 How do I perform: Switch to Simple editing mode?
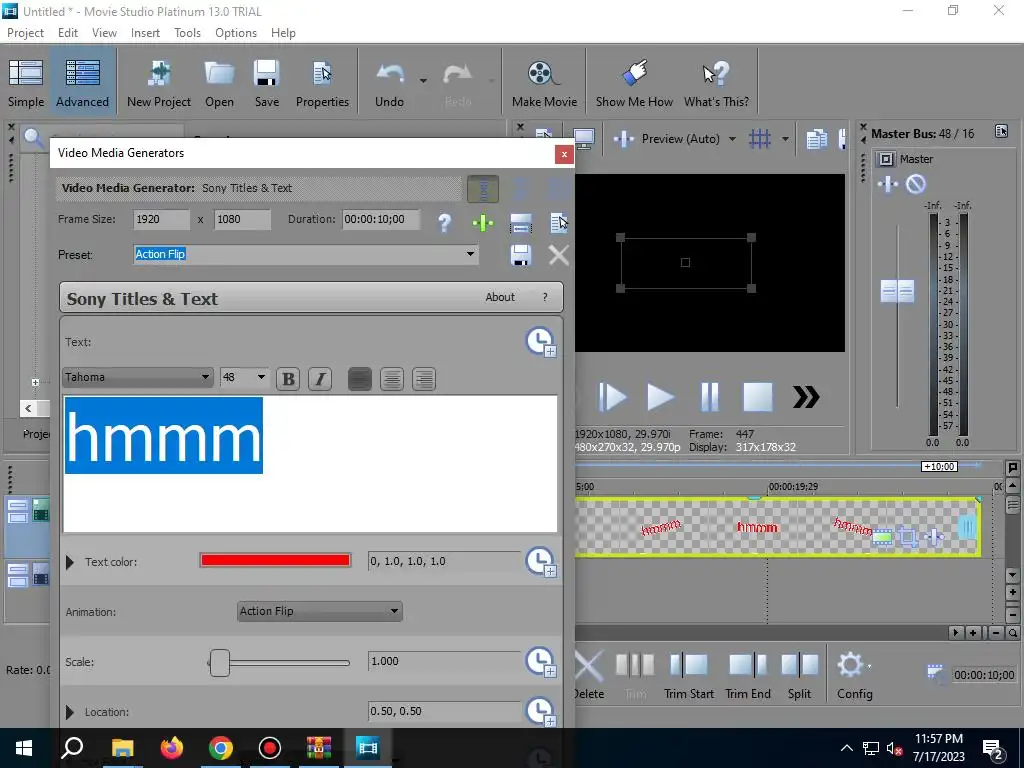(26, 84)
